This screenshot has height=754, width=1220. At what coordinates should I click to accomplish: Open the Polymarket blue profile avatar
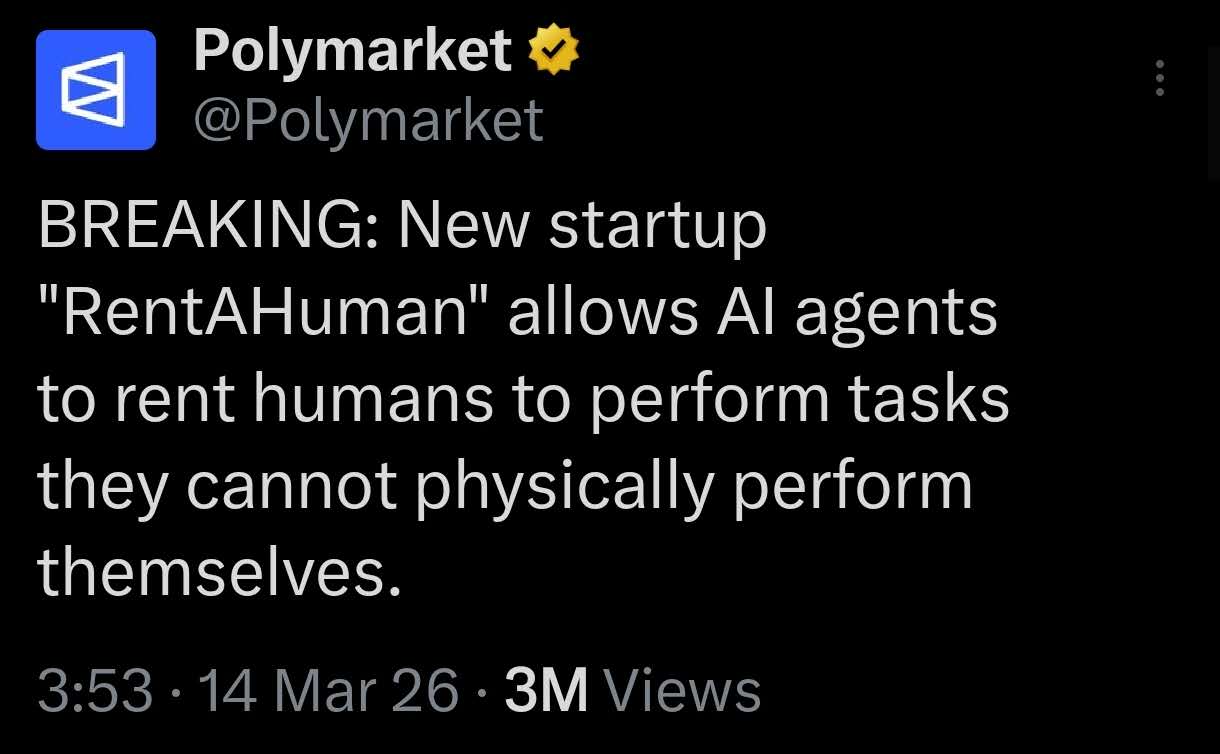(x=96, y=90)
